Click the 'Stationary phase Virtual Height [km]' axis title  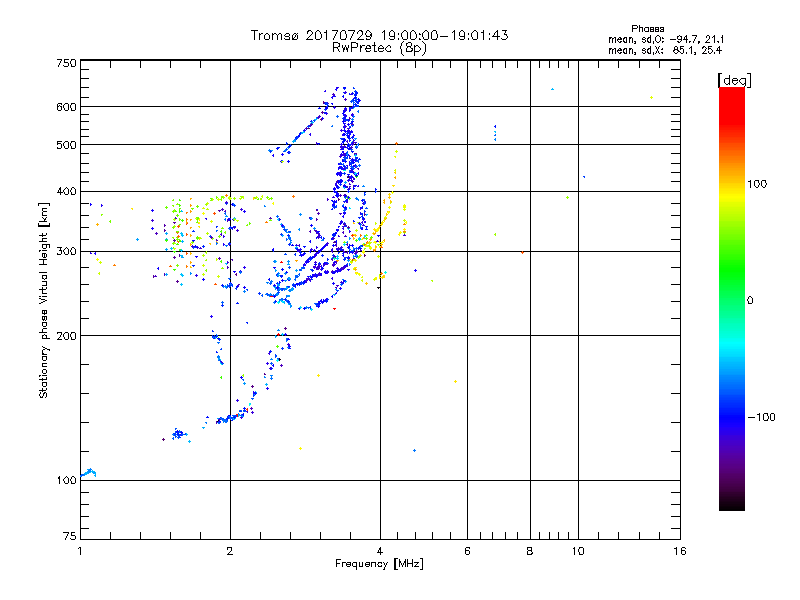point(43,300)
